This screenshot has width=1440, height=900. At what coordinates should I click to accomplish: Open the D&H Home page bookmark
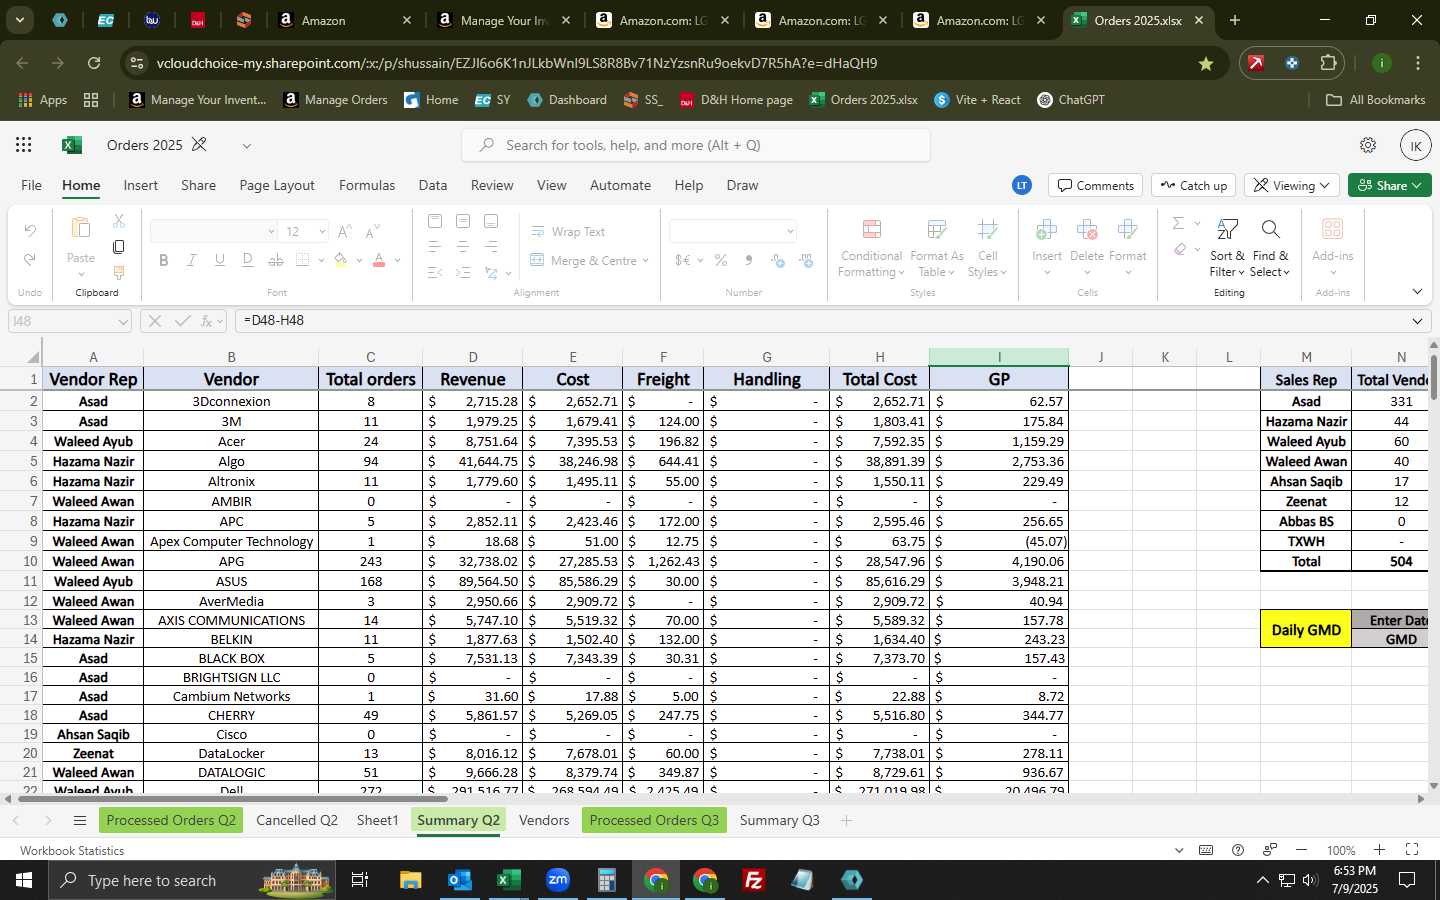736,100
